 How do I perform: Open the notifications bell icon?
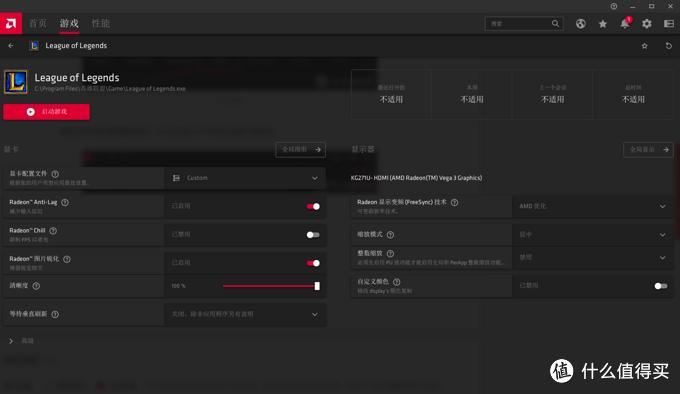[x=625, y=24]
